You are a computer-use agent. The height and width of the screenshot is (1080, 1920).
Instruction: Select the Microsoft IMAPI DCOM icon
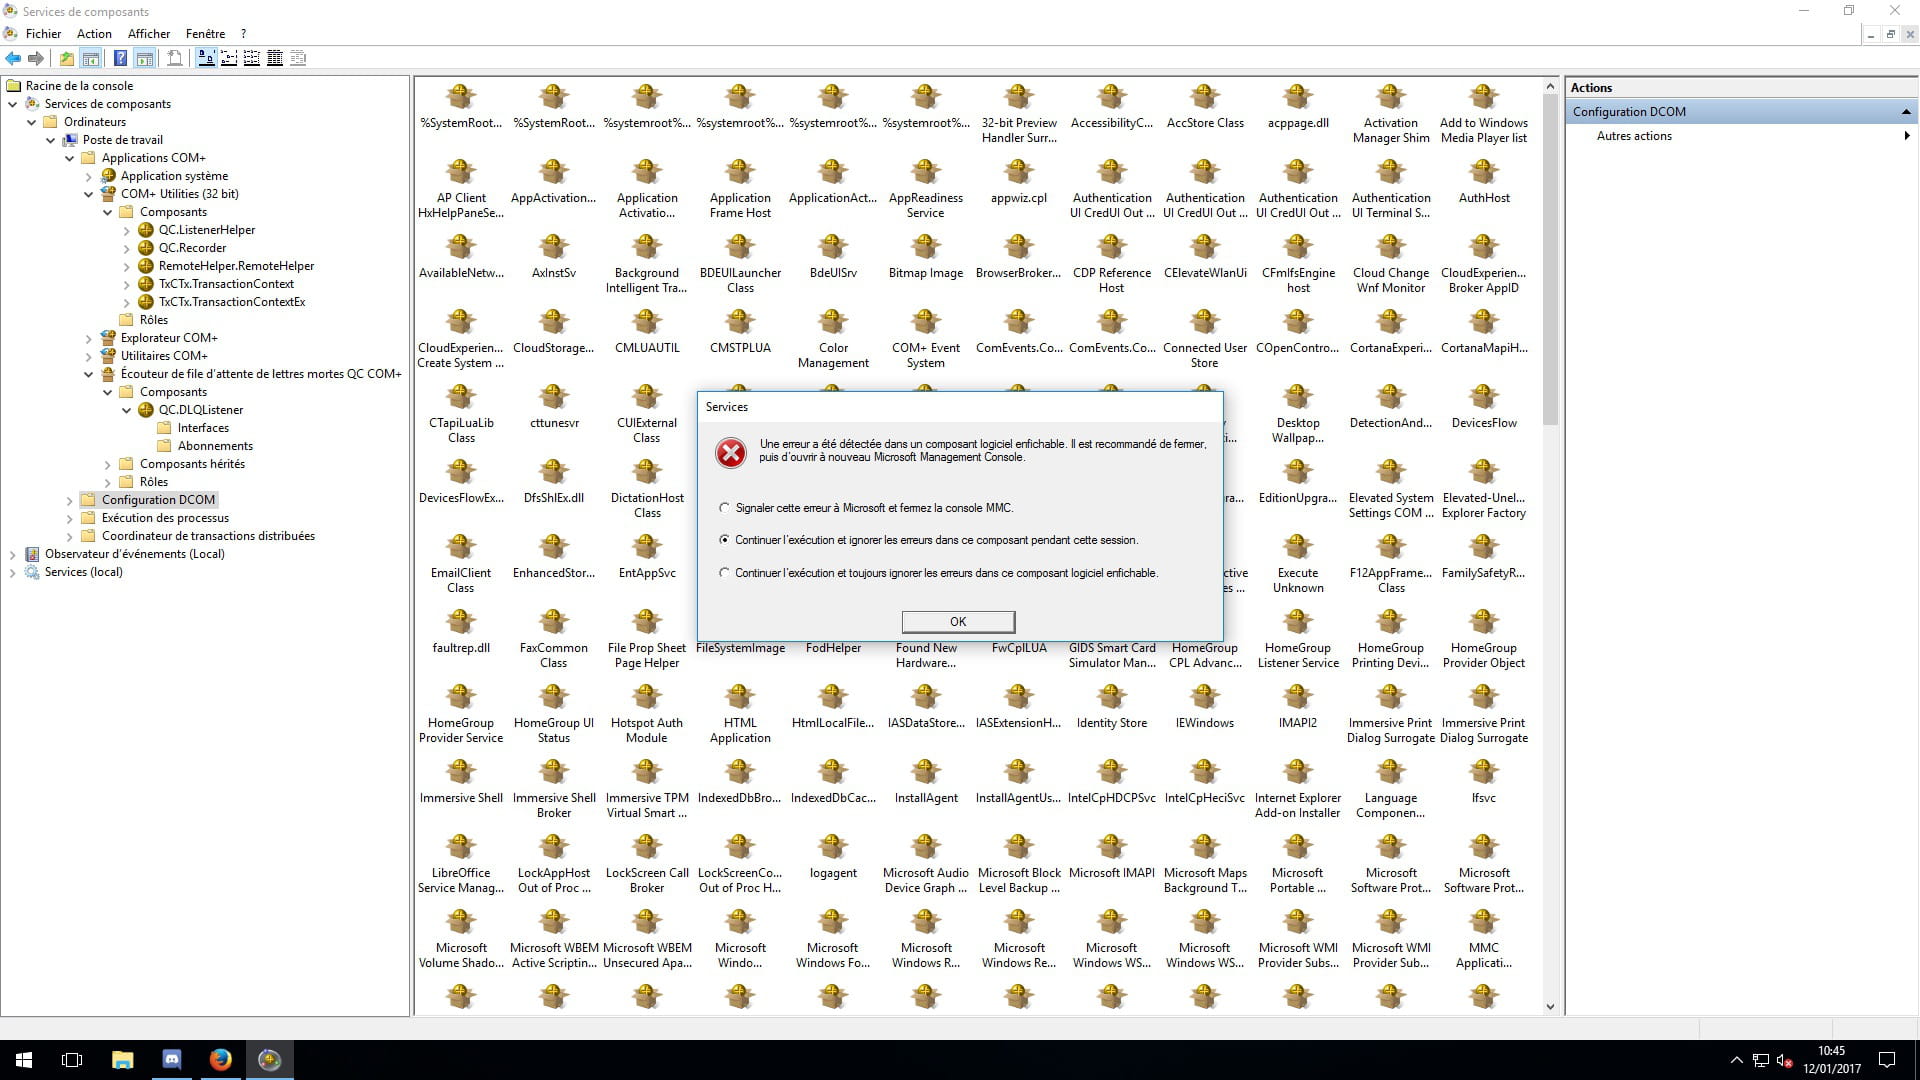(x=1112, y=857)
